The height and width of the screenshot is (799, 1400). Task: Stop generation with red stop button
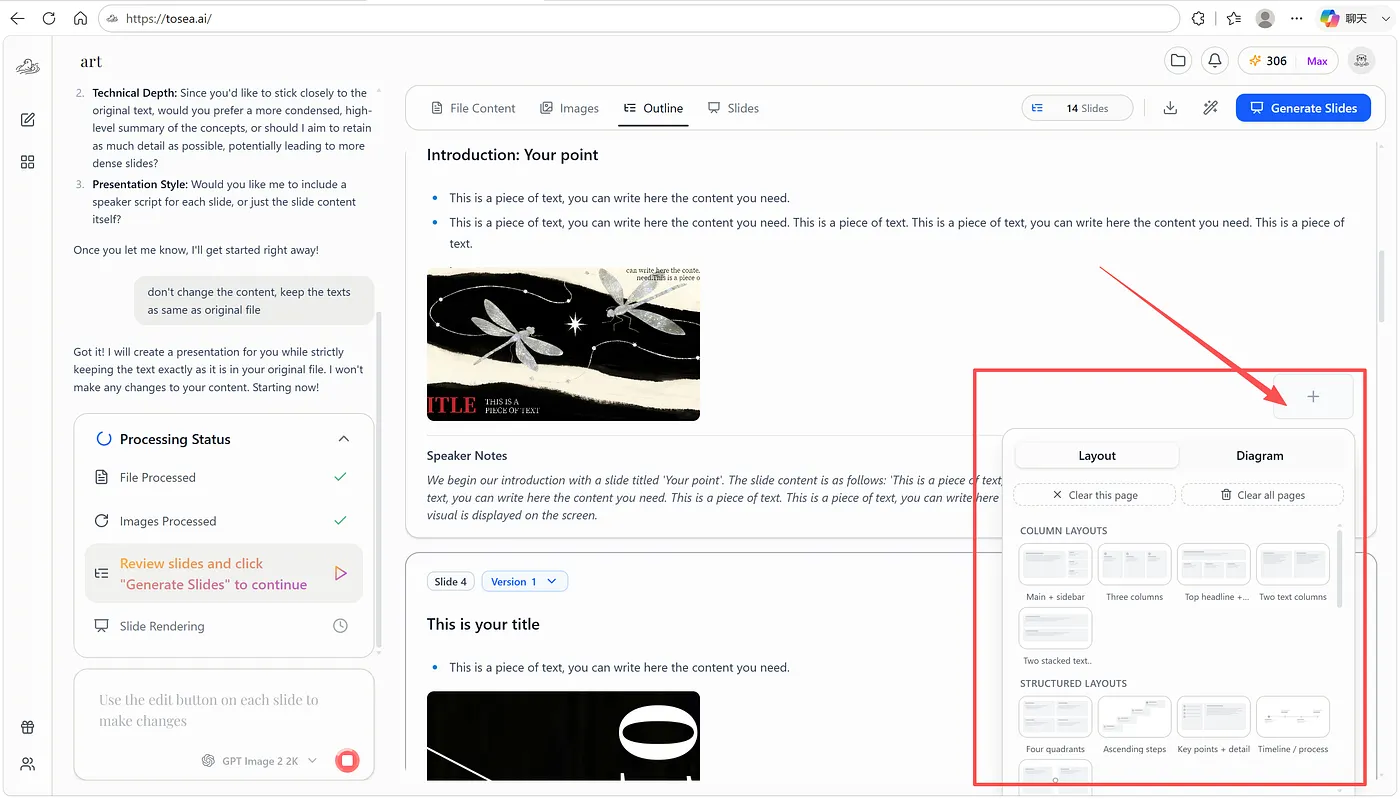tap(348, 761)
